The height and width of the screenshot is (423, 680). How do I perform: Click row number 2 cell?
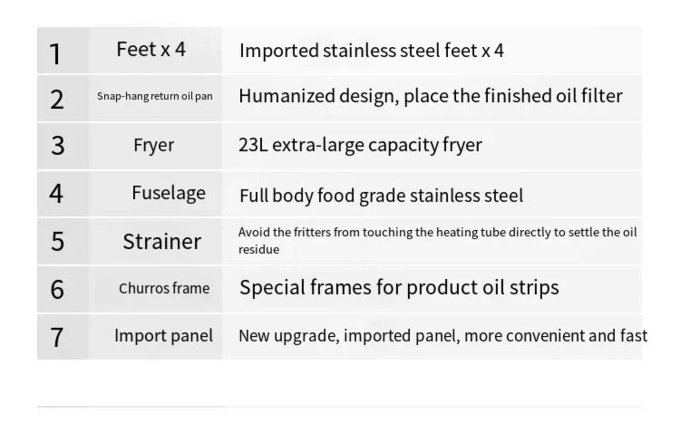point(57,98)
